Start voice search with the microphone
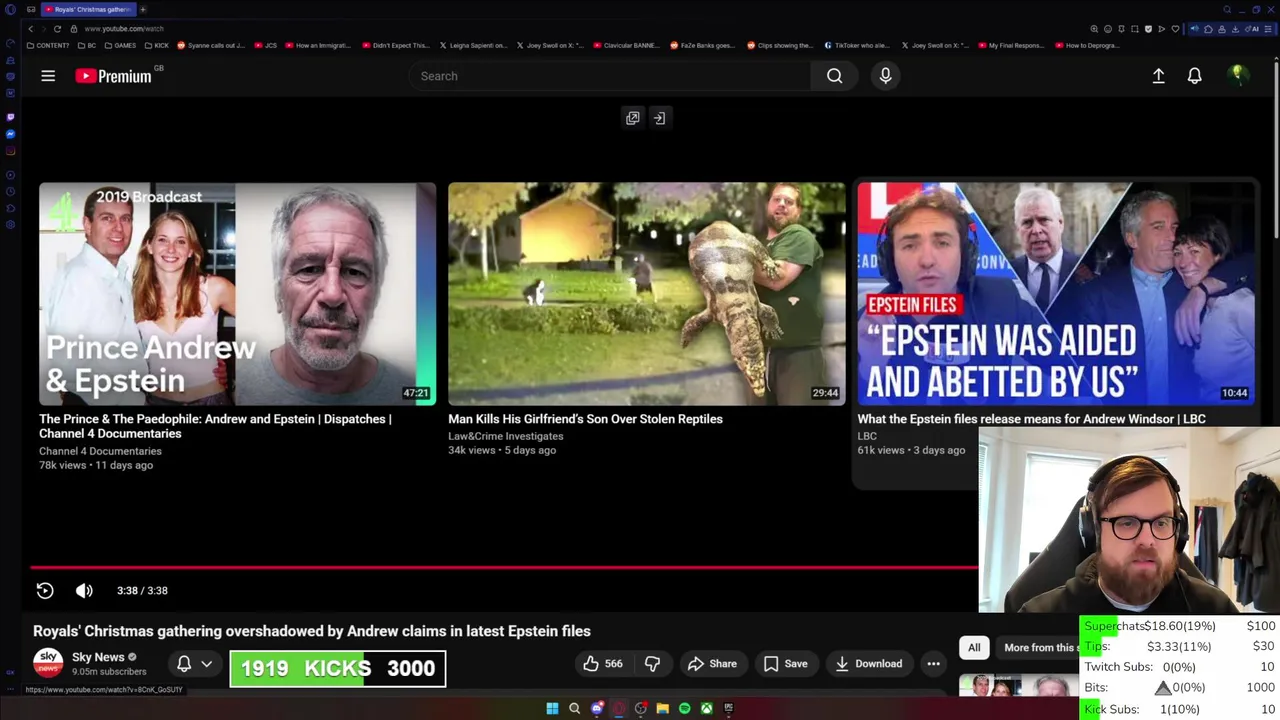 pos(885,76)
